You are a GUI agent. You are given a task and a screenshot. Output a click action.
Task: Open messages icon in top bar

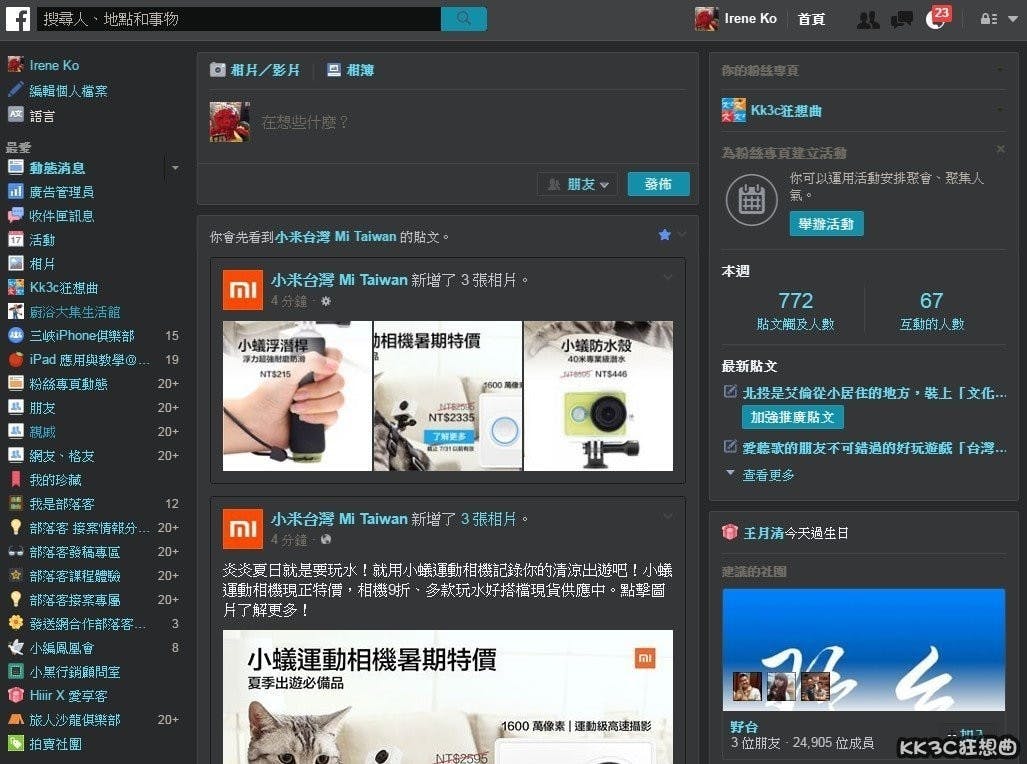(x=902, y=19)
